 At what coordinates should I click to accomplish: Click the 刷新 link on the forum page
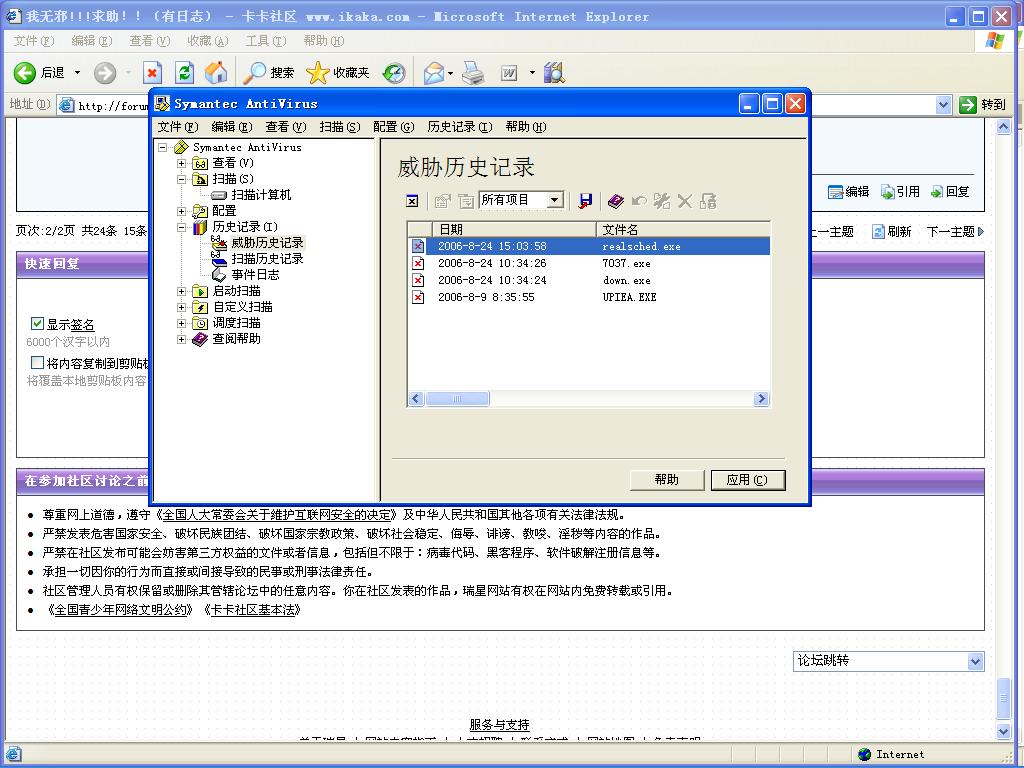click(891, 231)
